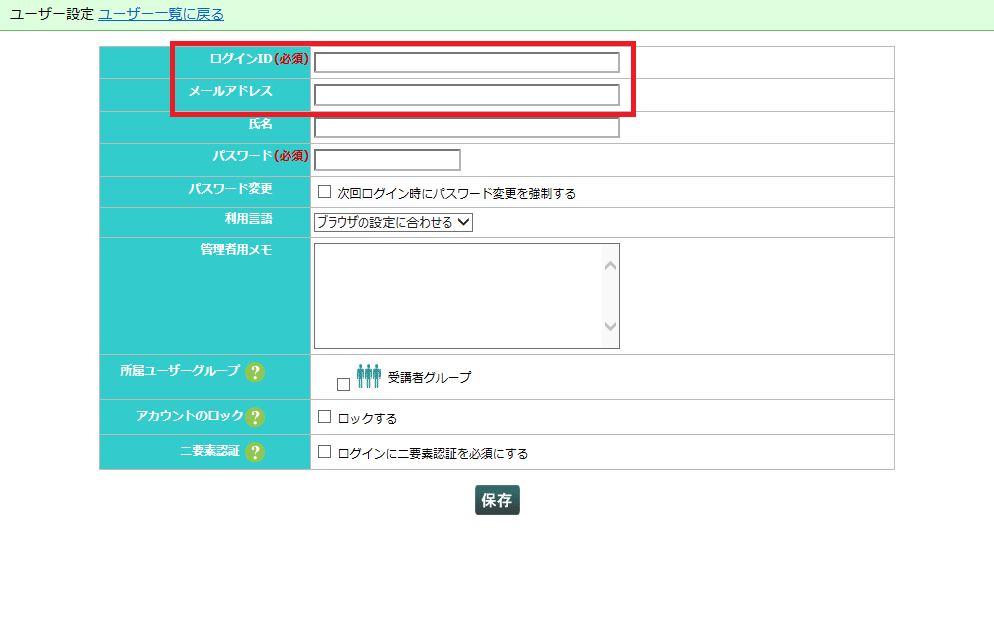Enable required two-factor authentication checkbox
The image size is (994, 628).
[x=325, y=451]
